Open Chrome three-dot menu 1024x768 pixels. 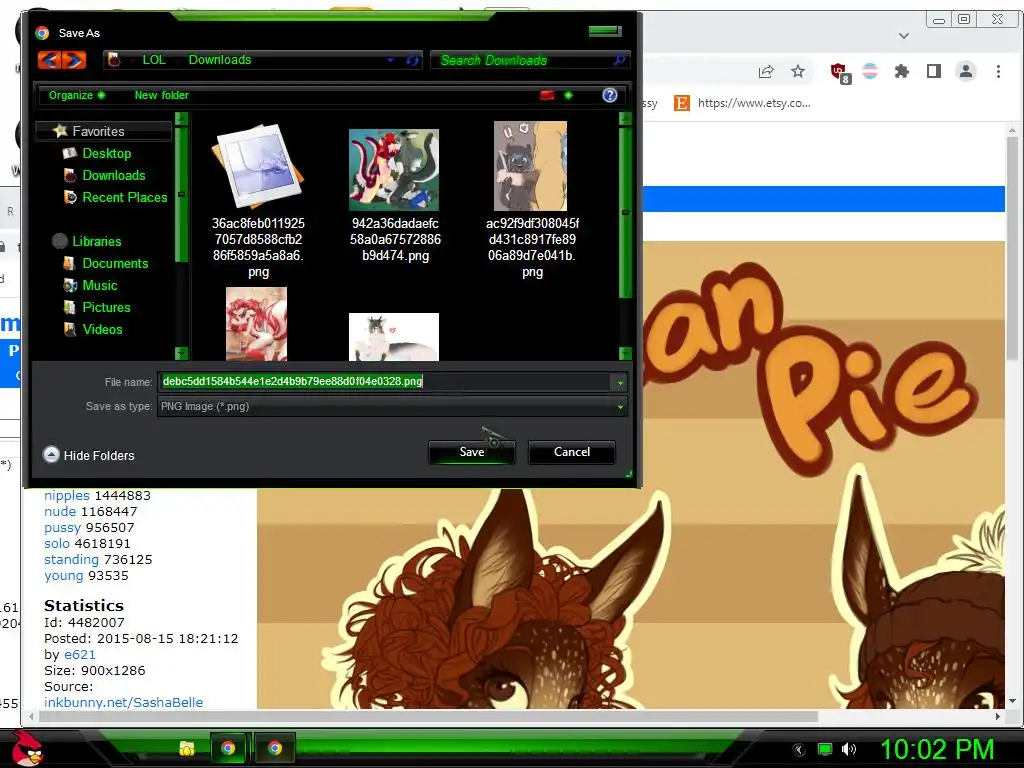998,71
